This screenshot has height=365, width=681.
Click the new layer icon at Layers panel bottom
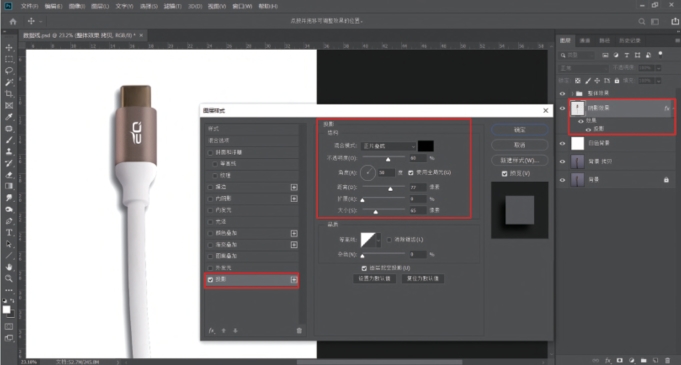(x=655, y=360)
